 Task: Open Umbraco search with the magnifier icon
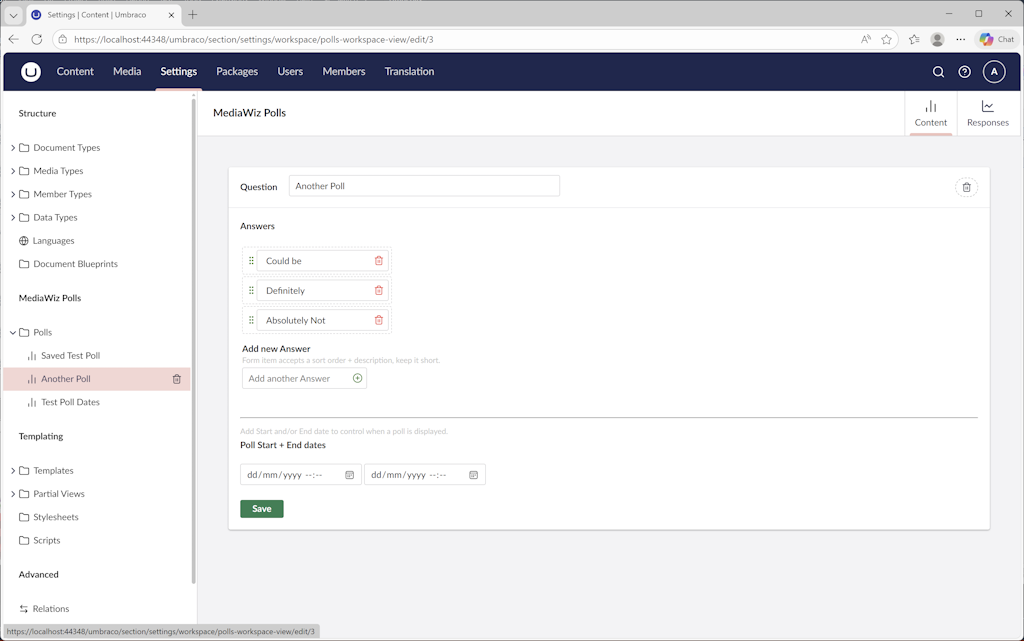pyautogui.click(x=938, y=71)
